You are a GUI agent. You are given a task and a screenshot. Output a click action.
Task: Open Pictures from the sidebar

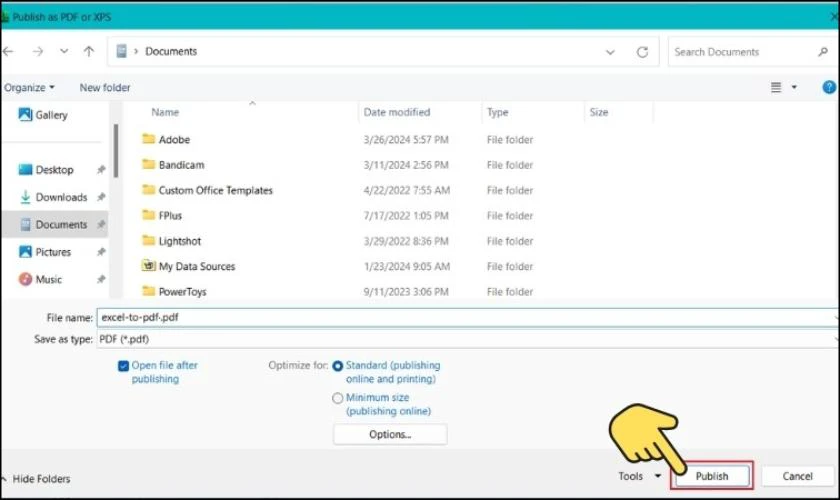coord(53,252)
